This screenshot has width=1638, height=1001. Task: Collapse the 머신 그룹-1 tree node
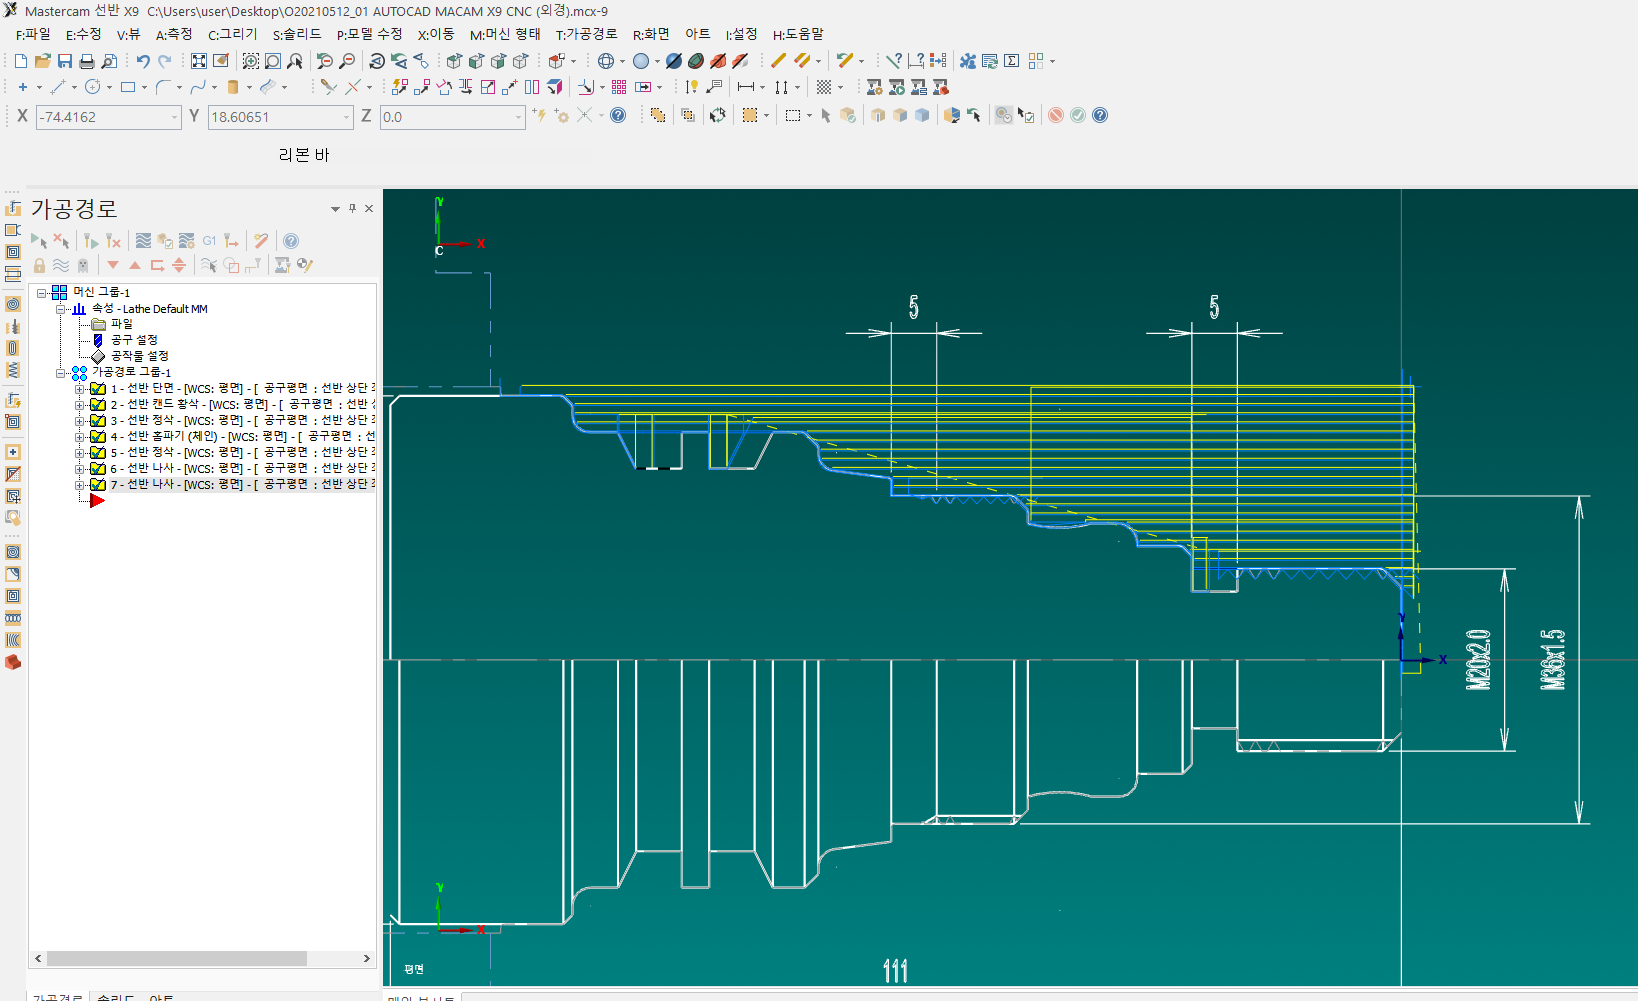coord(42,293)
